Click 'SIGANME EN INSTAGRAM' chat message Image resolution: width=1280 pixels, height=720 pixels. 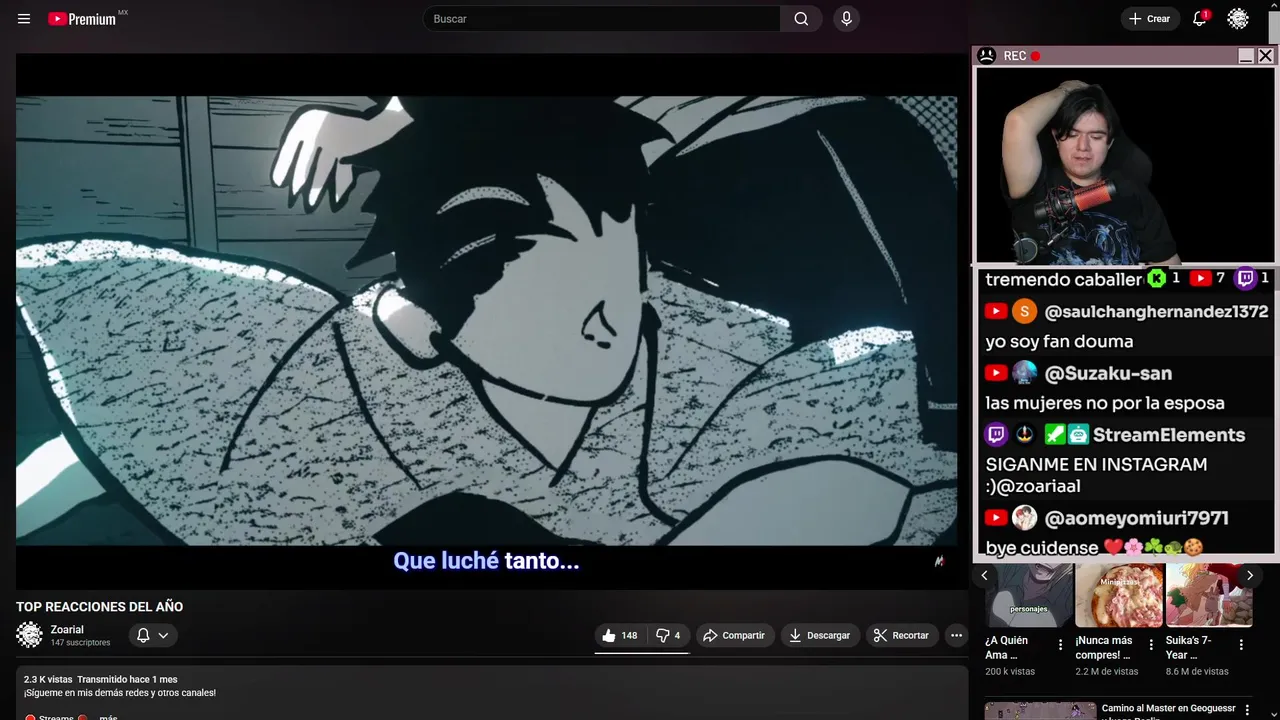pyautogui.click(x=1096, y=475)
